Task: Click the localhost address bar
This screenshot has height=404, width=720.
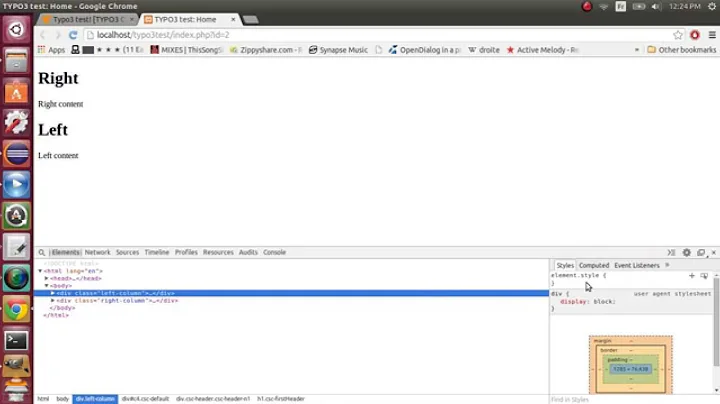Action: (377, 35)
